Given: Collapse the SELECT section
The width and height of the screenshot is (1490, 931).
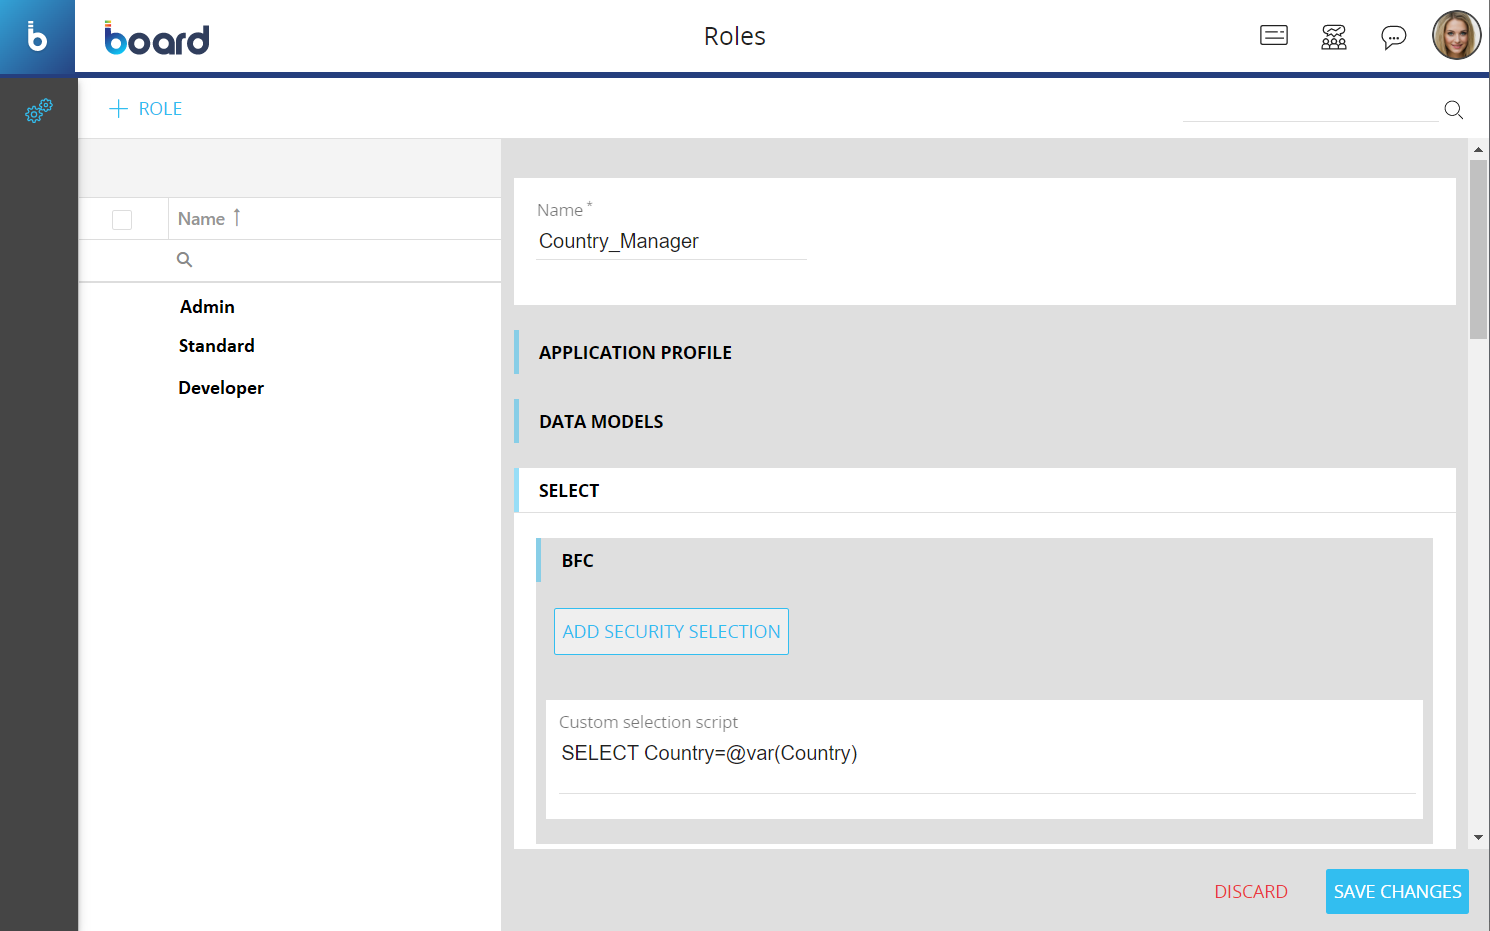Looking at the screenshot, I should pyautogui.click(x=569, y=491).
